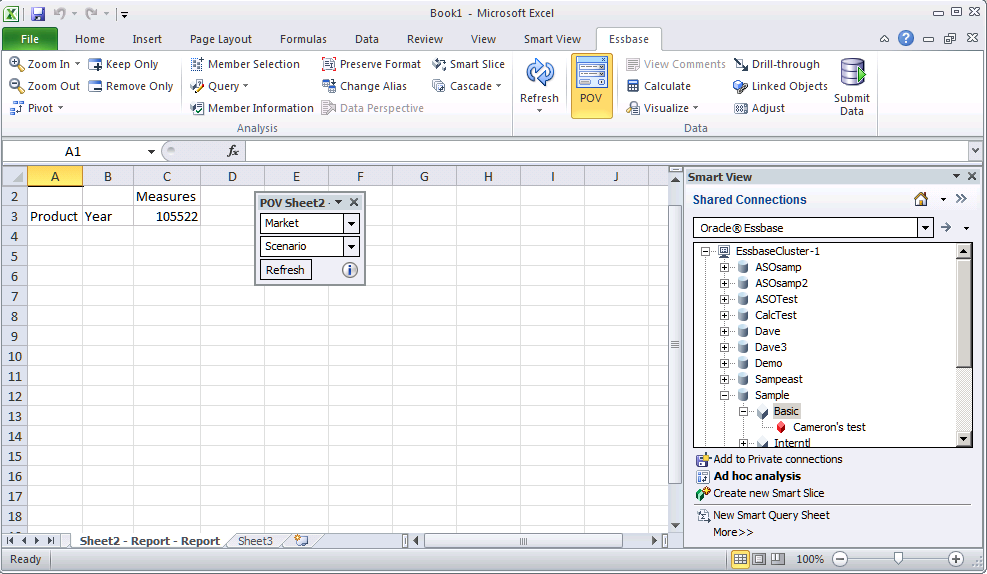Open the Query menu
The width and height of the screenshot is (987, 574).
pyautogui.click(x=219, y=86)
